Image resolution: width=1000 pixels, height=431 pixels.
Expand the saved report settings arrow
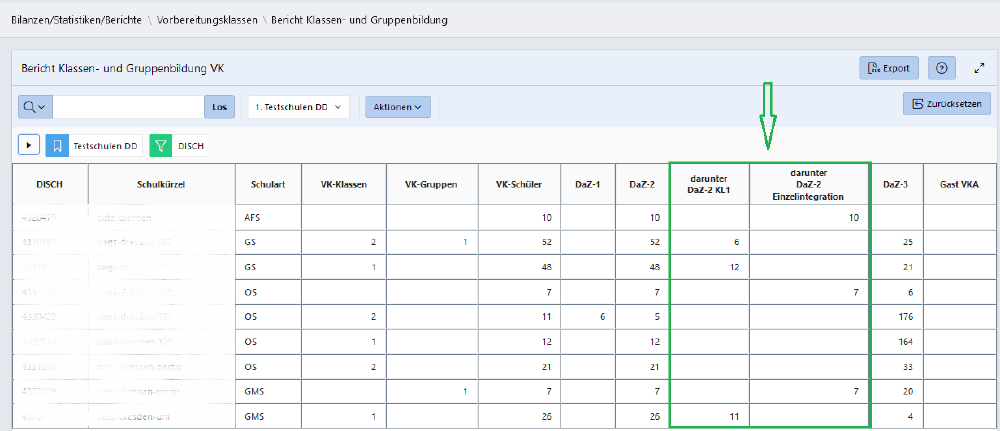pyautogui.click(x=29, y=145)
